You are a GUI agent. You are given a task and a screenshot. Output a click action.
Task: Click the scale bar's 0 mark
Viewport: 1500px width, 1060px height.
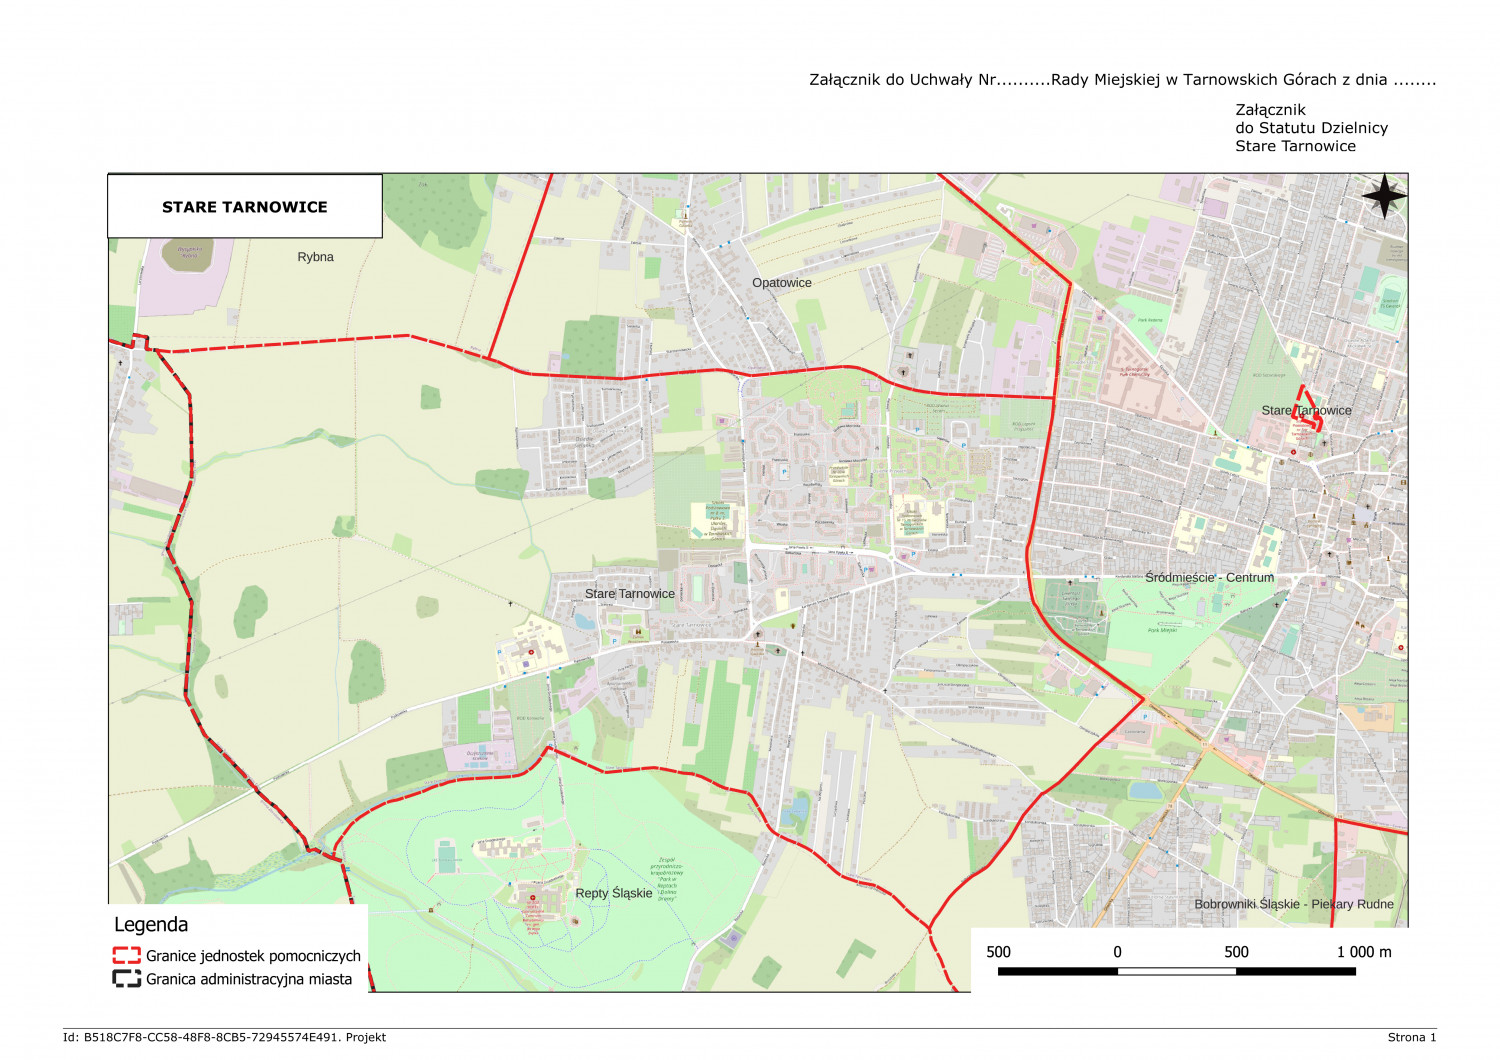click(x=1117, y=952)
